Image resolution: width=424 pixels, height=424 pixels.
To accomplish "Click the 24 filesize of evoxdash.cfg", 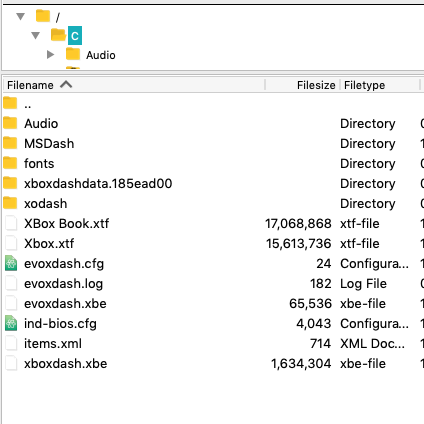I will point(324,264).
